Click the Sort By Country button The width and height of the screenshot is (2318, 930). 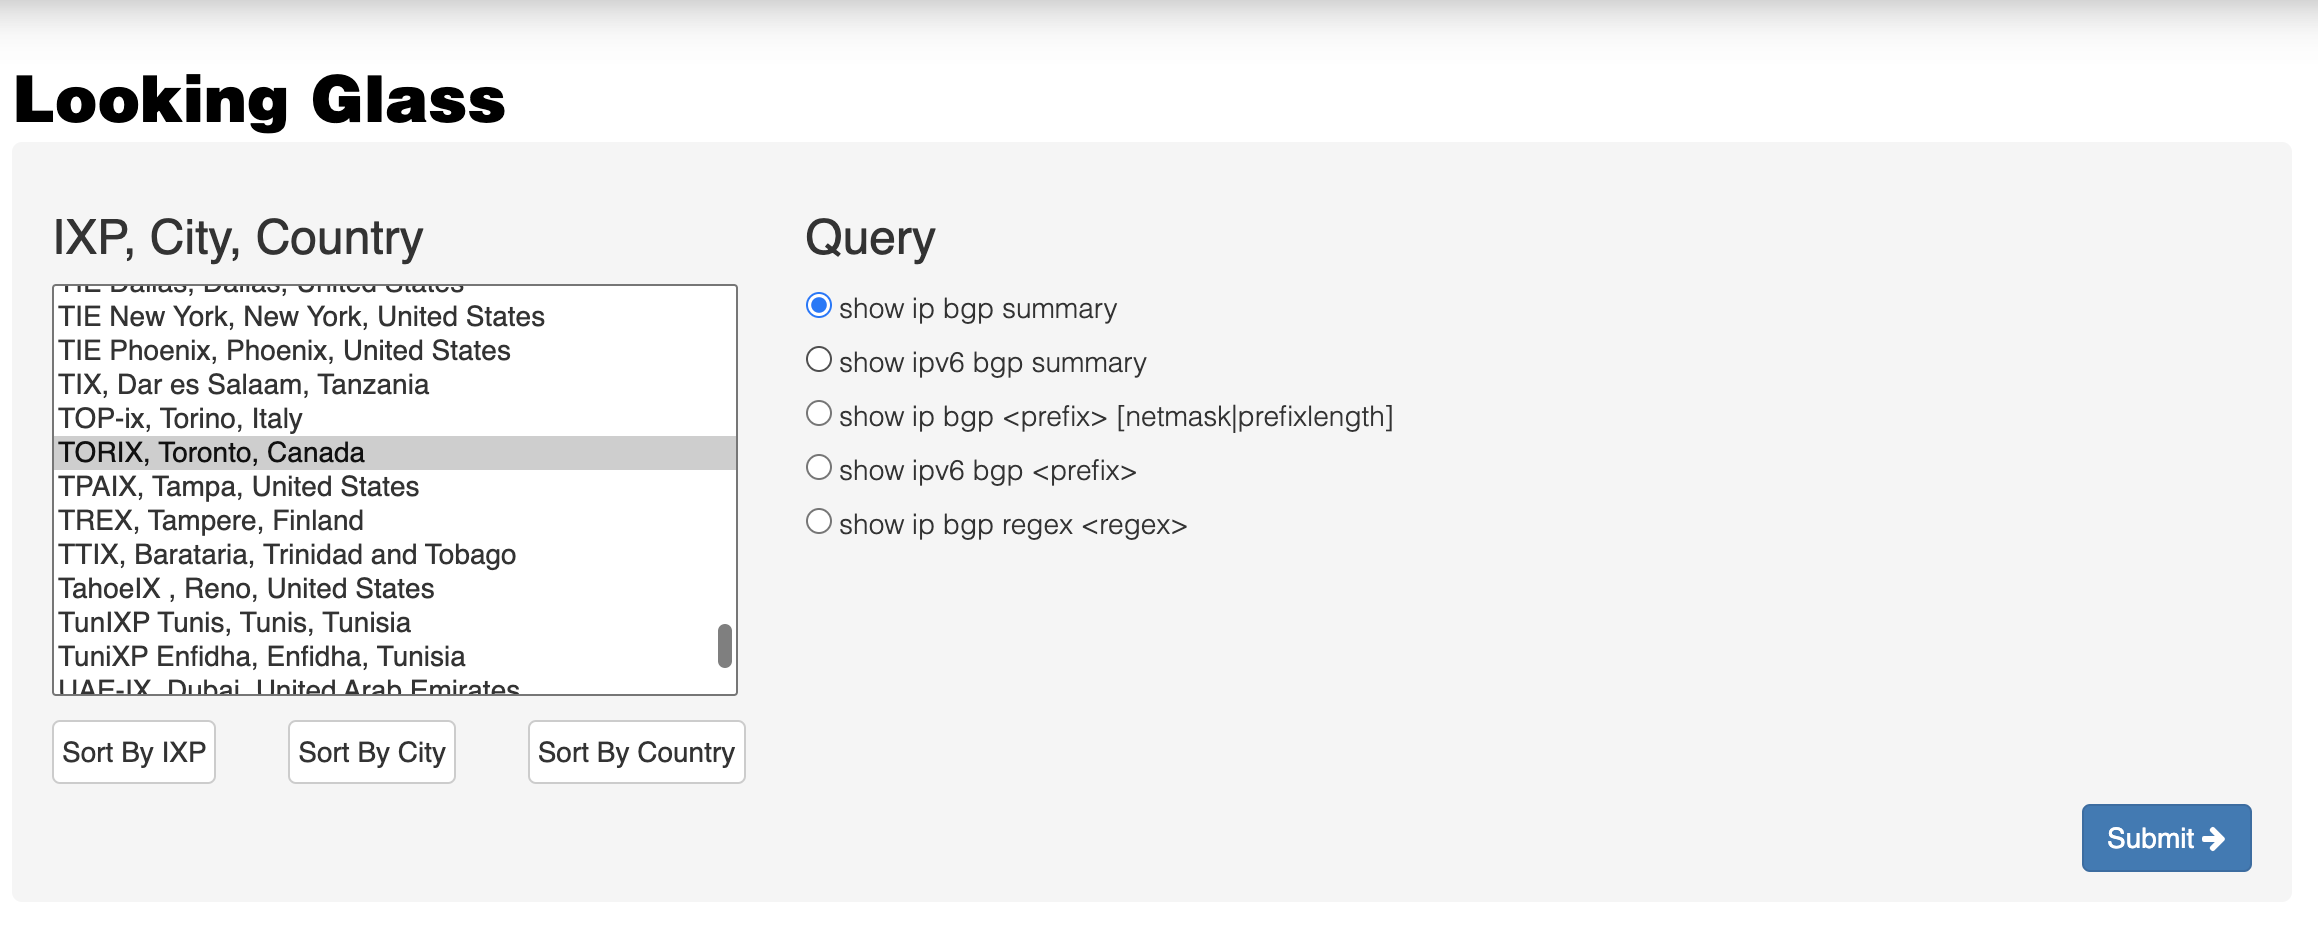point(636,752)
